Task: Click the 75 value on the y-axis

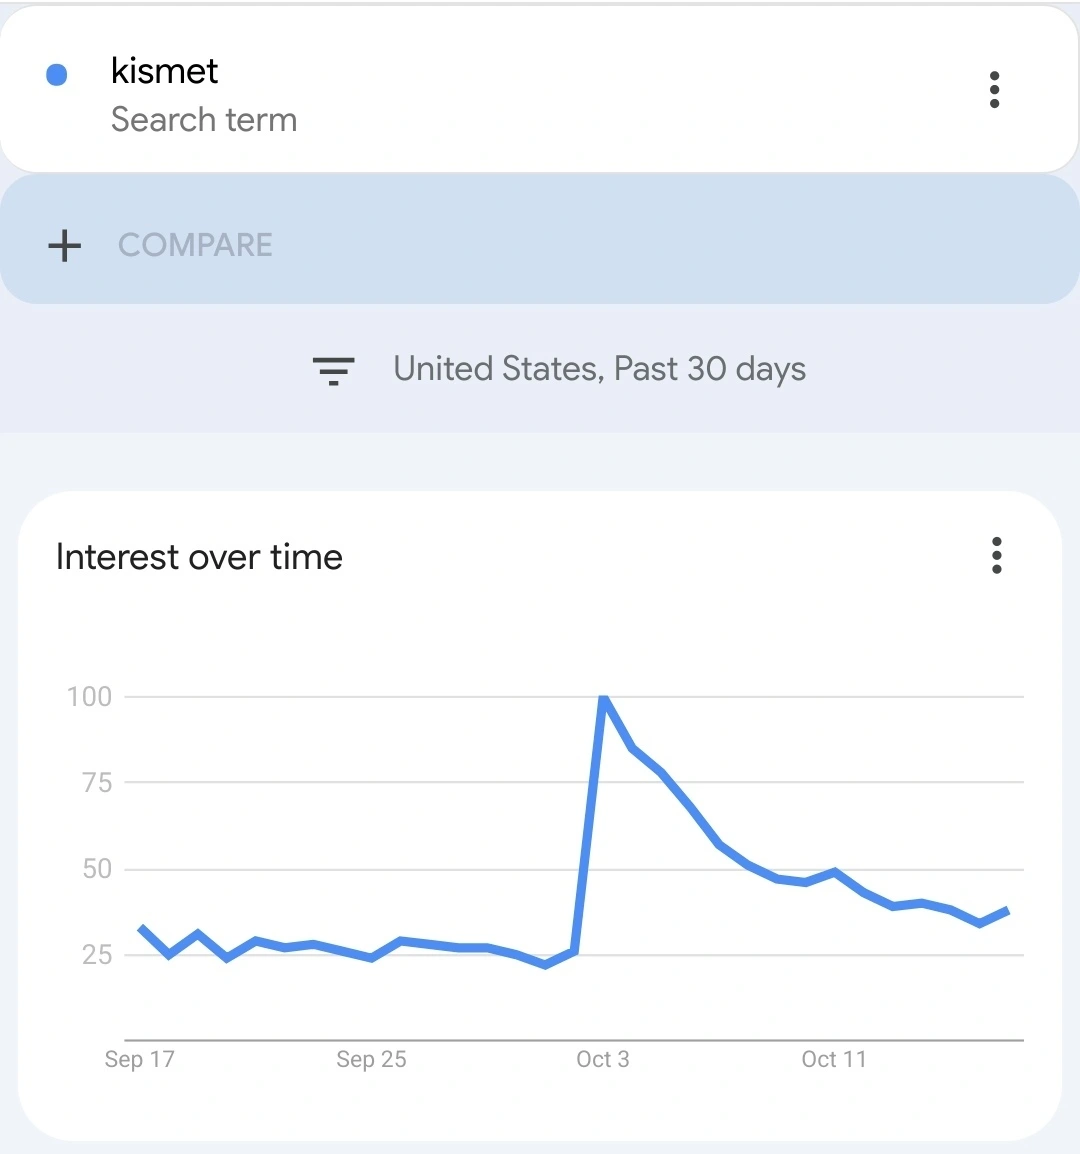Action: [96, 783]
